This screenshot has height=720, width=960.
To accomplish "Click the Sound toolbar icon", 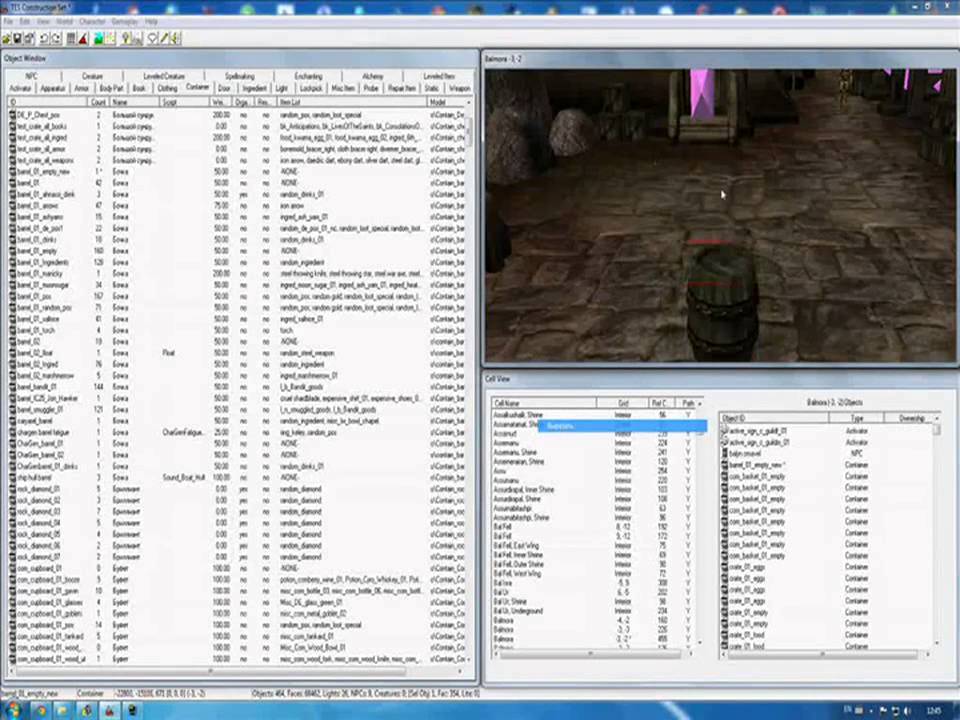I will click(x=175, y=39).
